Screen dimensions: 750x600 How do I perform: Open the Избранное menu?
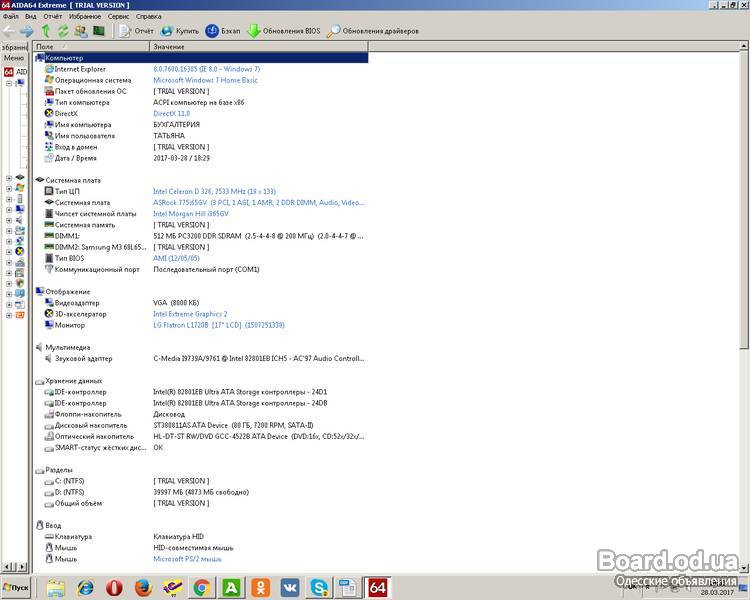click(x=85, y=16)
